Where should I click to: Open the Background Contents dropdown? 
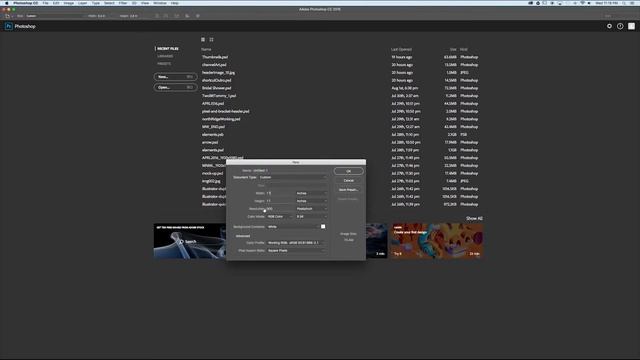pyautogui.click(x=293, y=227)
